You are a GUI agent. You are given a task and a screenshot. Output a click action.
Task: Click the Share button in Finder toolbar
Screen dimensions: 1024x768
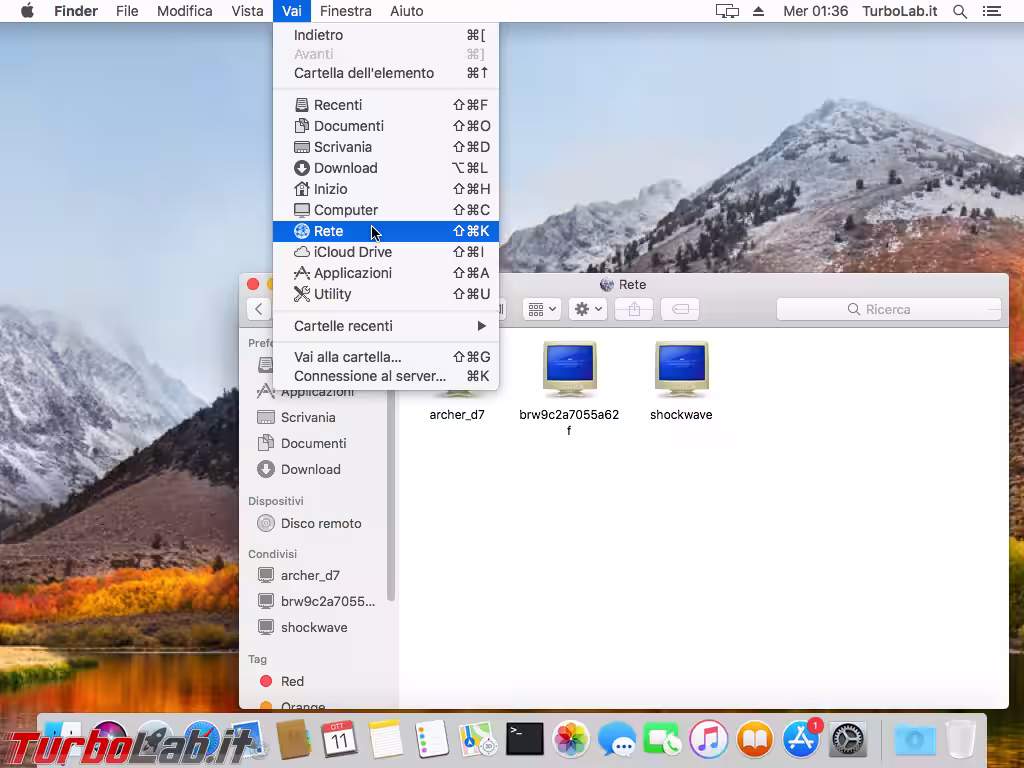(634, 310)
